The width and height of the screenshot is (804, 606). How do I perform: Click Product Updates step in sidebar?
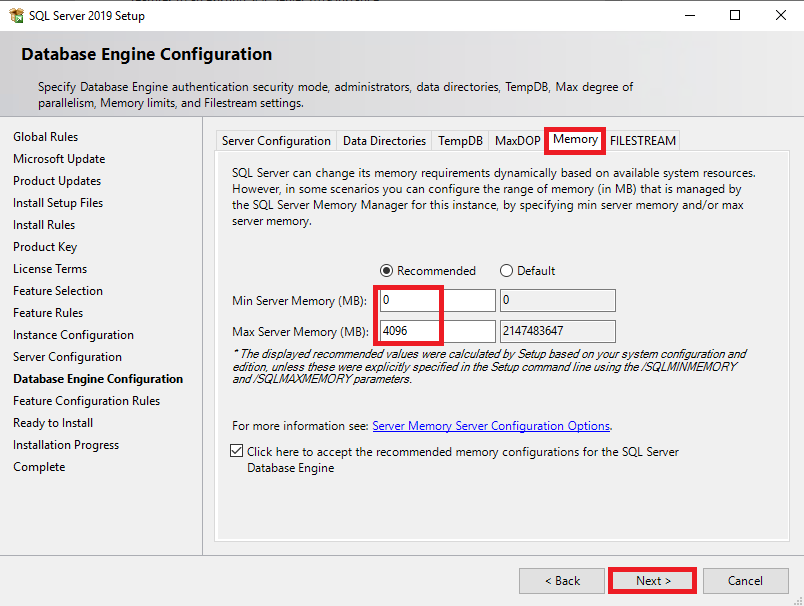pos(57,181)
